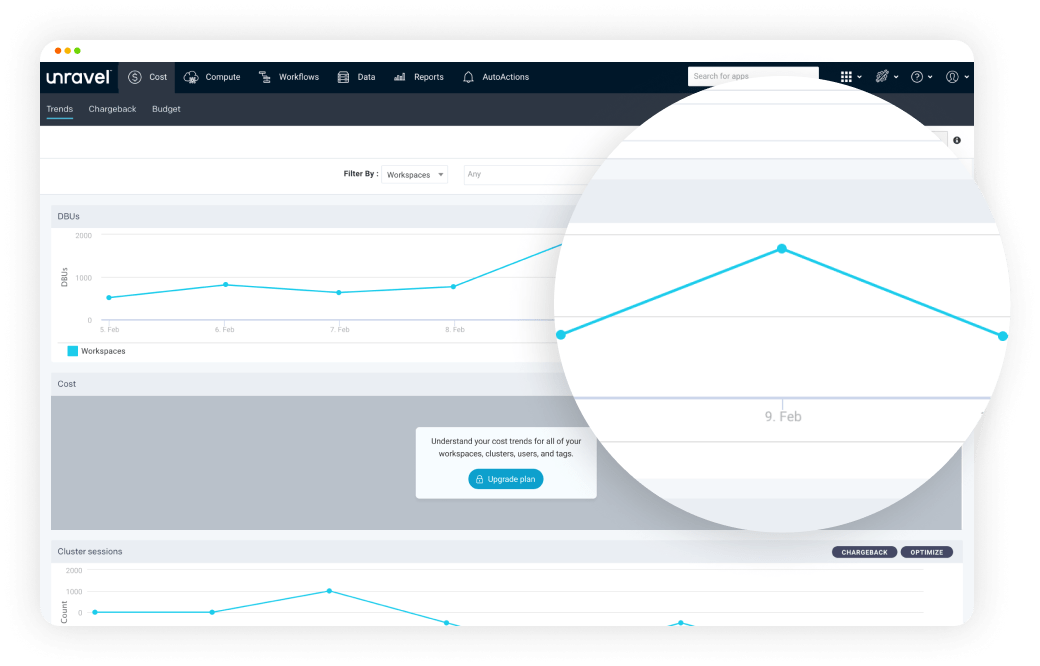Click the lock icon on Upgrade plan

tap(480, 479)
